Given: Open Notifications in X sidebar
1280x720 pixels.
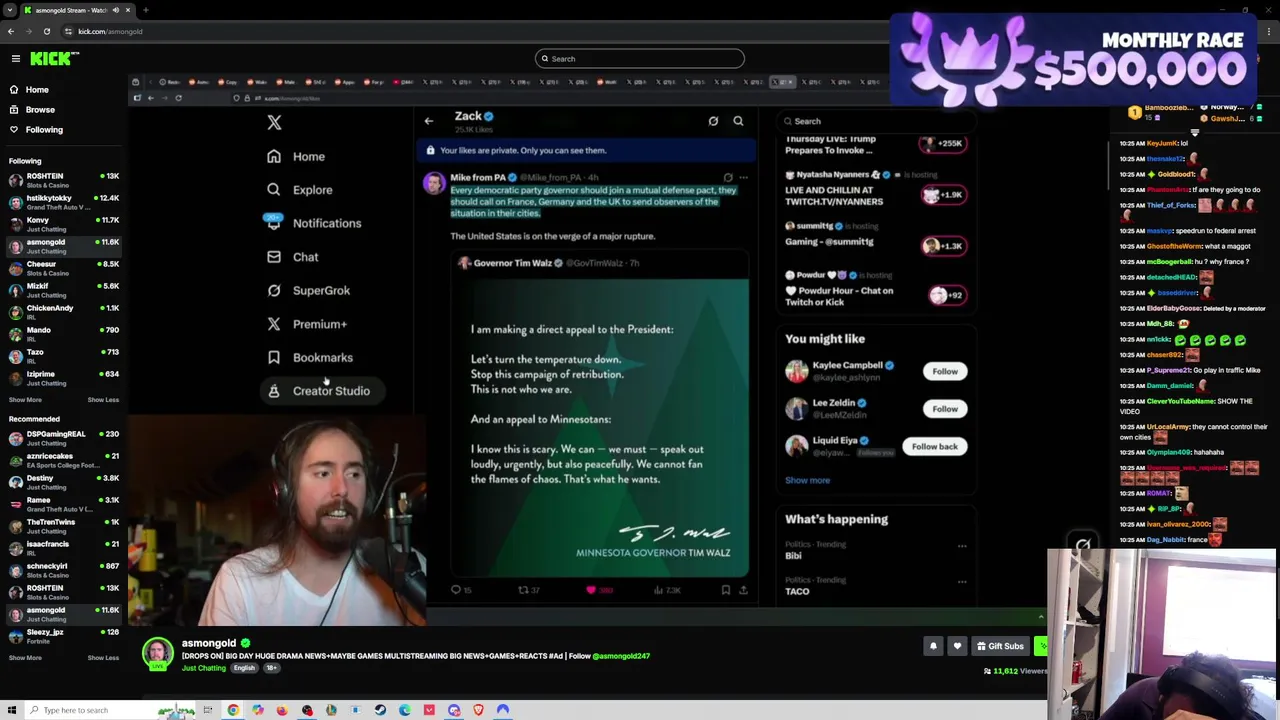Looking at the screenshot, I should (313, 223).
